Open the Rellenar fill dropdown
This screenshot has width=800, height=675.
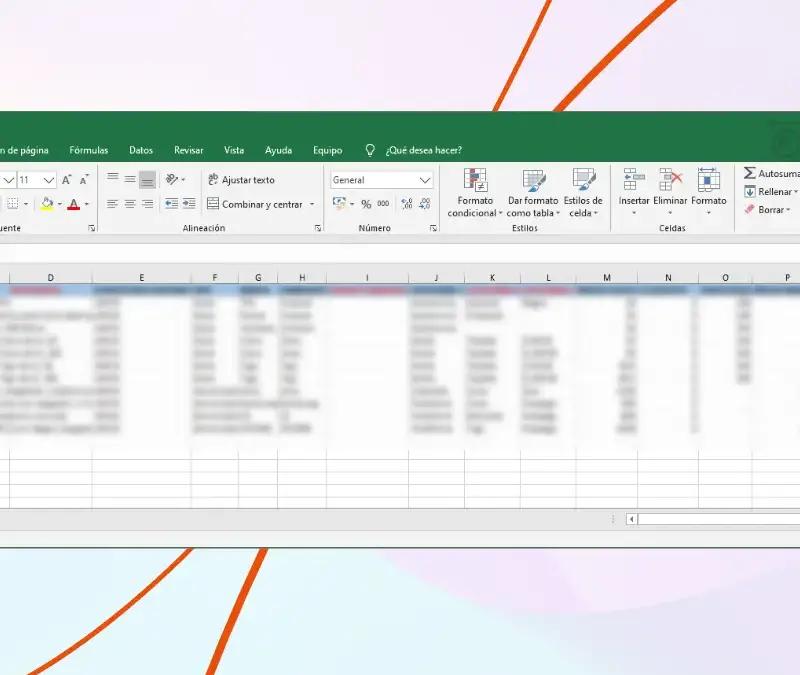pos(770,191)
